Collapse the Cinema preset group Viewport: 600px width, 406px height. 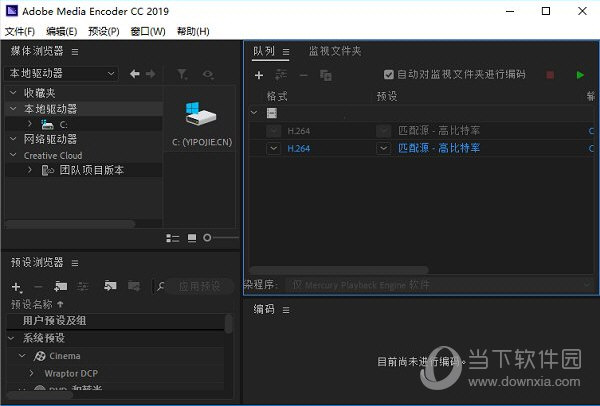tap(22, 356)
